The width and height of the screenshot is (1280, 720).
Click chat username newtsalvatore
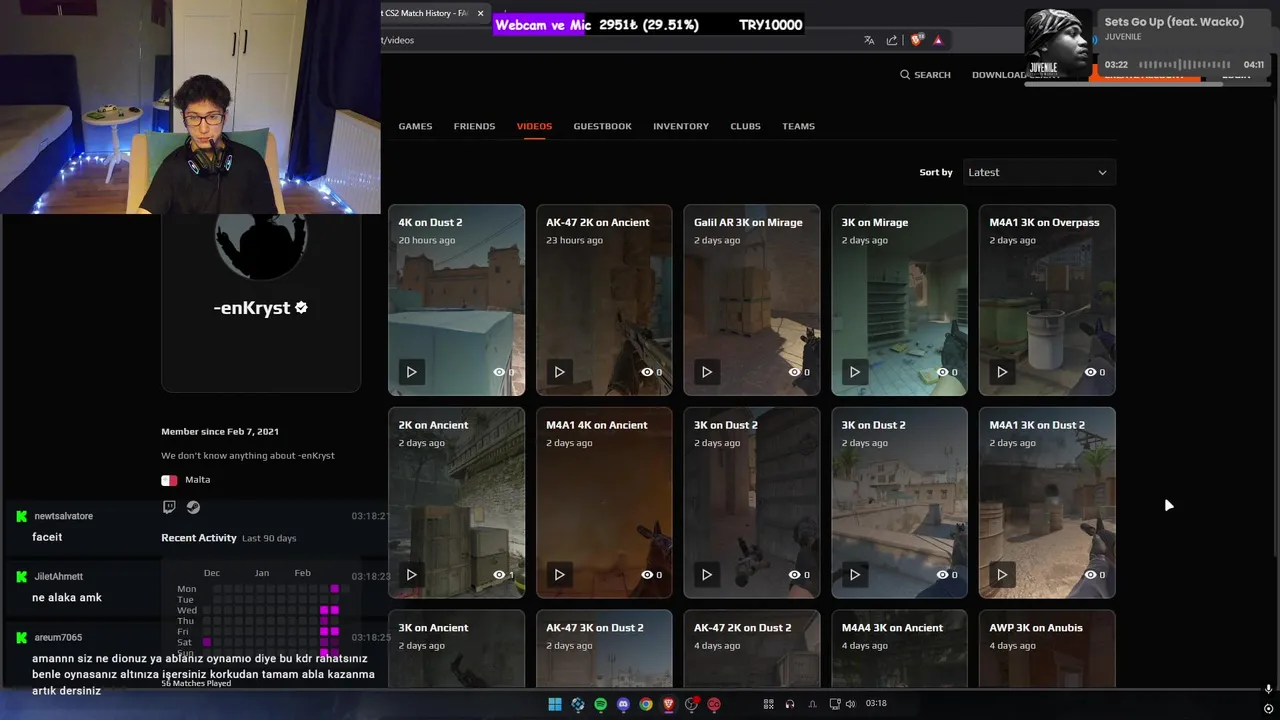[63, 516]
